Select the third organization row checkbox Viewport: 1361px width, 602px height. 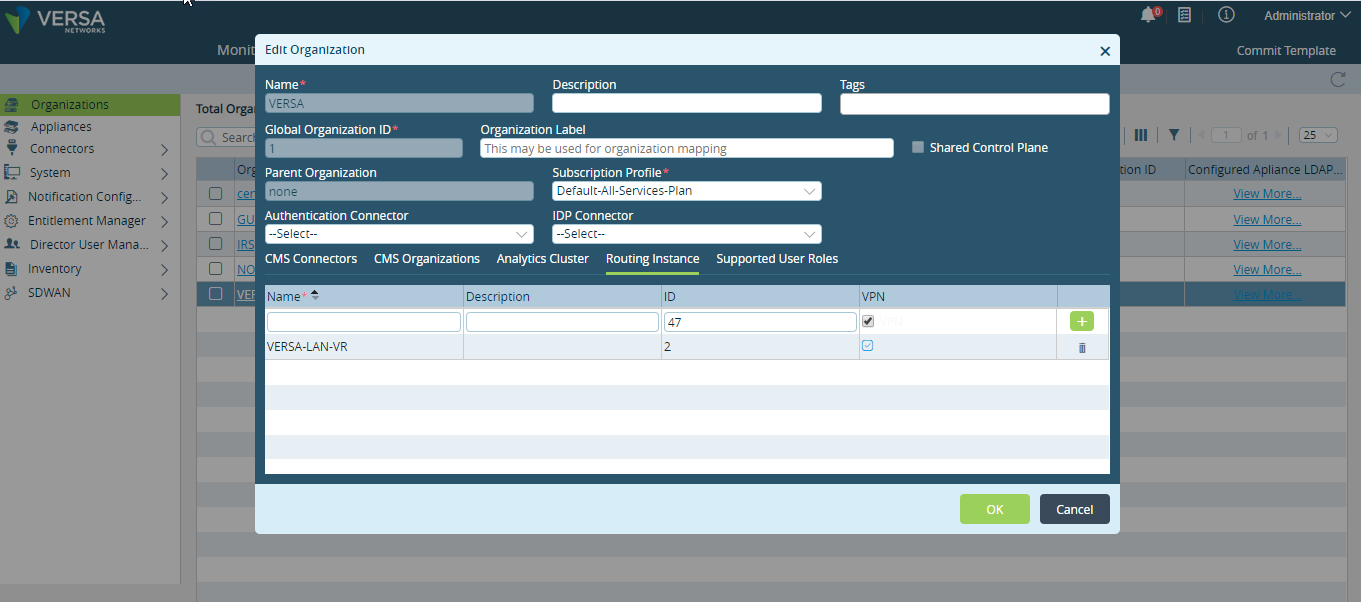[x=215, y=244]
